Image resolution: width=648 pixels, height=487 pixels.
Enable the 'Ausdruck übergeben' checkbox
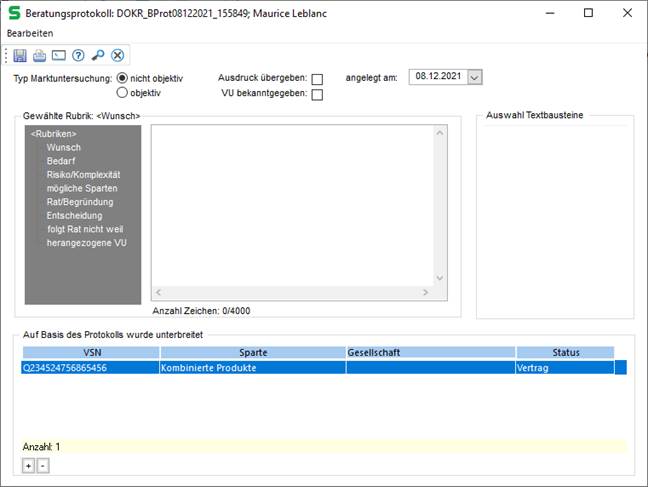coord(317,79)
